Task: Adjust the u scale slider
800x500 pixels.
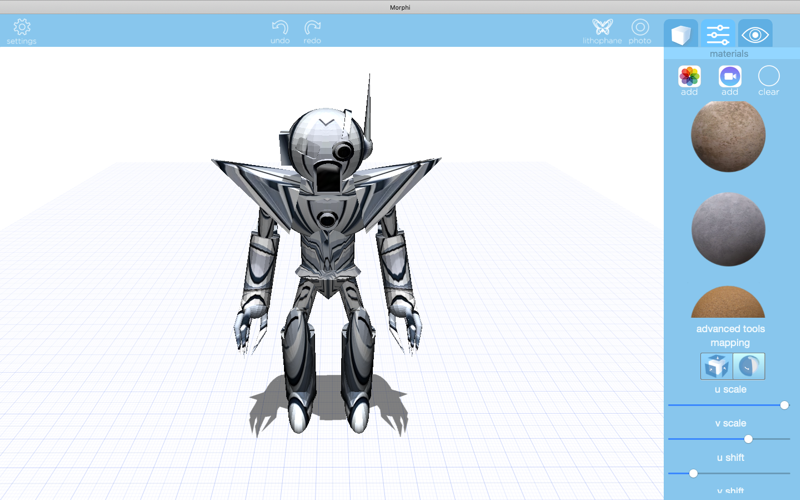Action: click(x=729, y=405)
